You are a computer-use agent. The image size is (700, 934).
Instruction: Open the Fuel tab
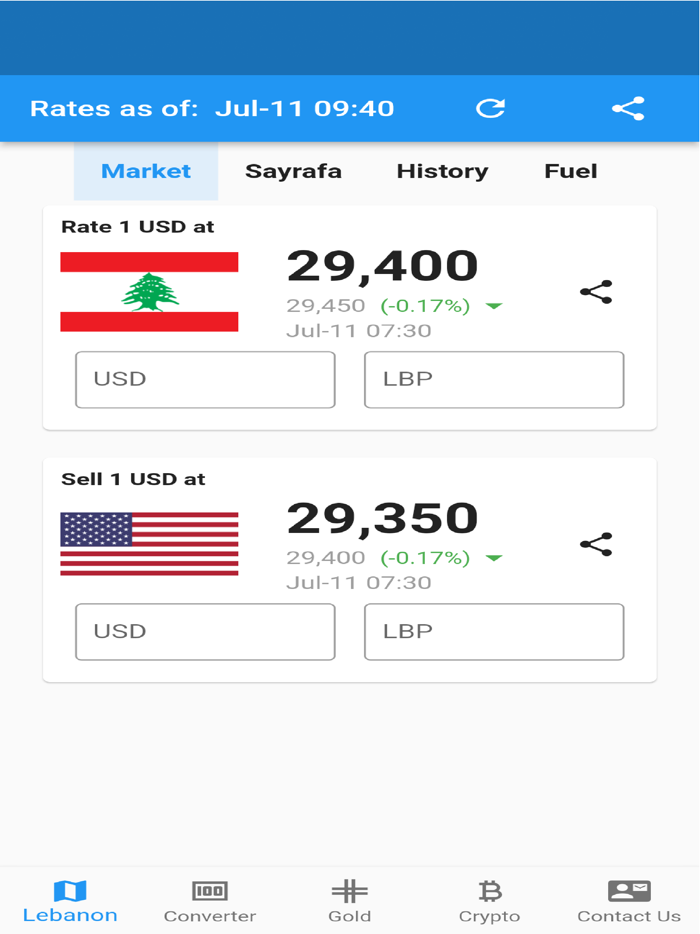(x=570, y=170)
